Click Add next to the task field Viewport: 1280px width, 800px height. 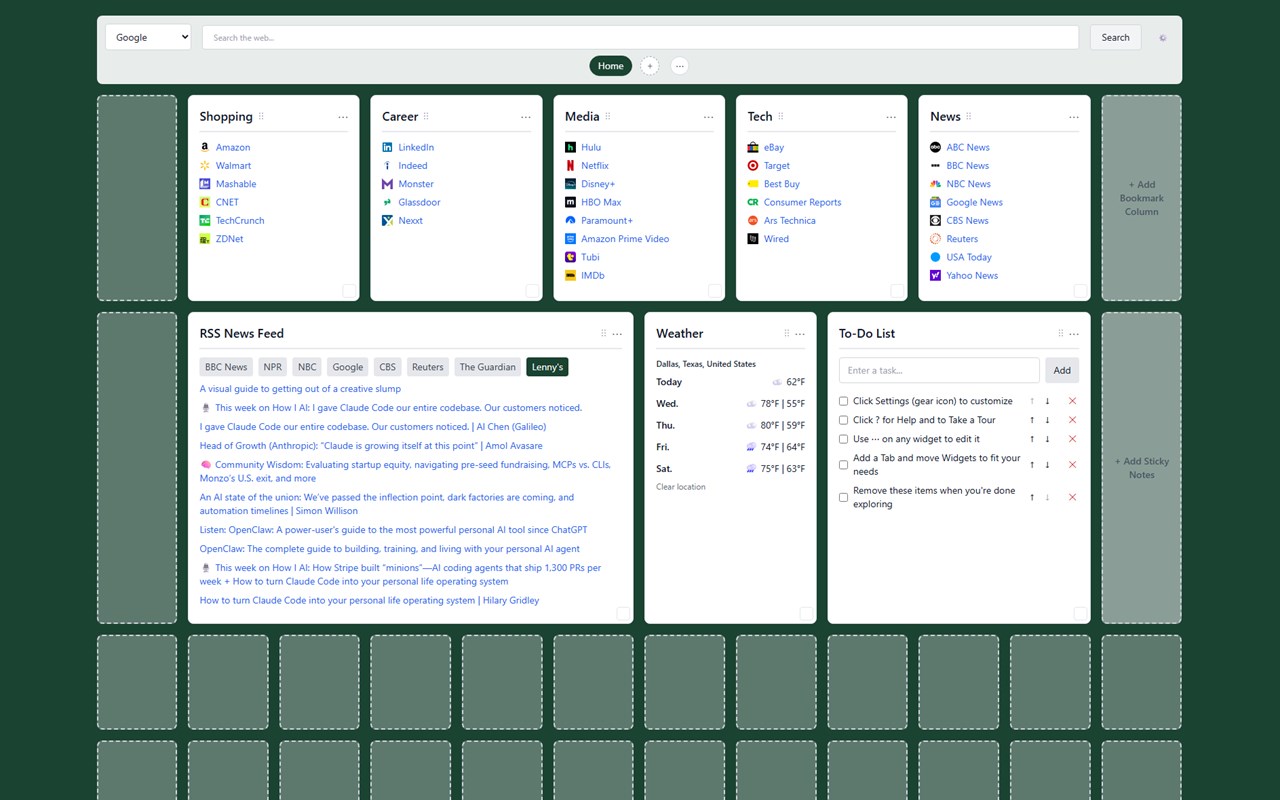[x=1062, y=370]
